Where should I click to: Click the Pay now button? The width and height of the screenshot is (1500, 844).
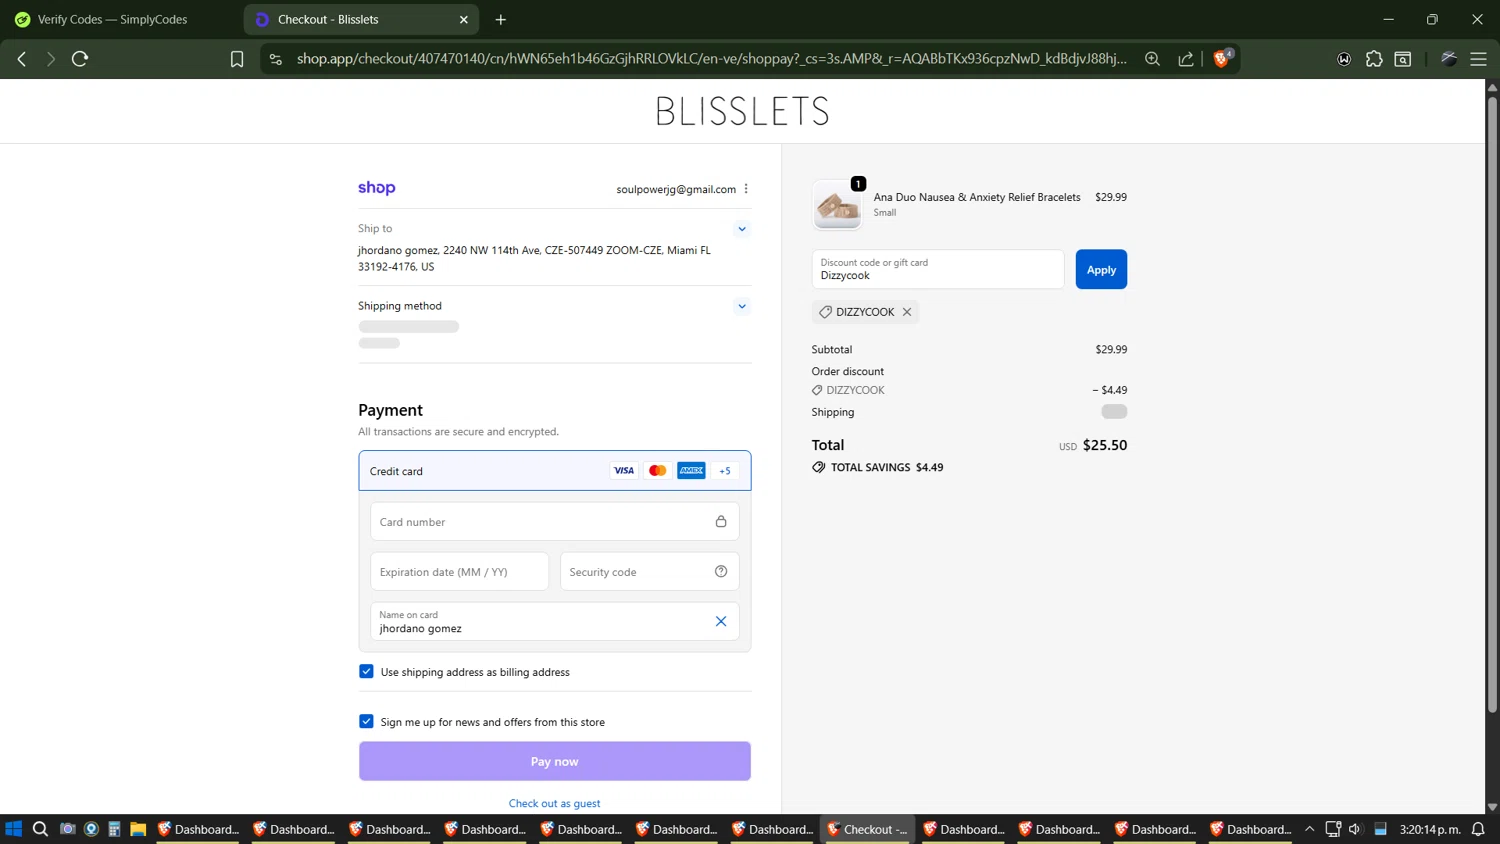pos(555,761)
